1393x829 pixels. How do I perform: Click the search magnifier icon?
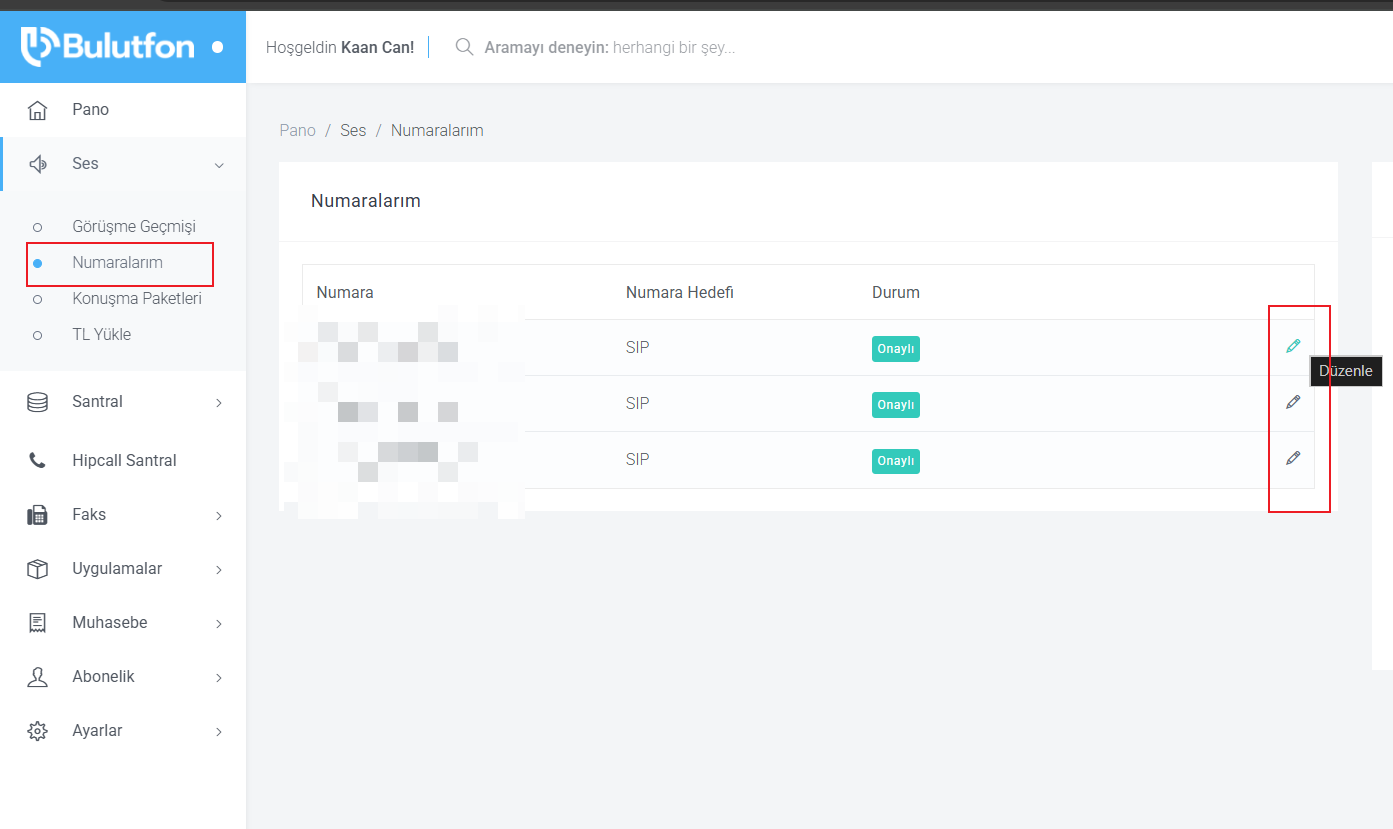[x=464, y=47]
